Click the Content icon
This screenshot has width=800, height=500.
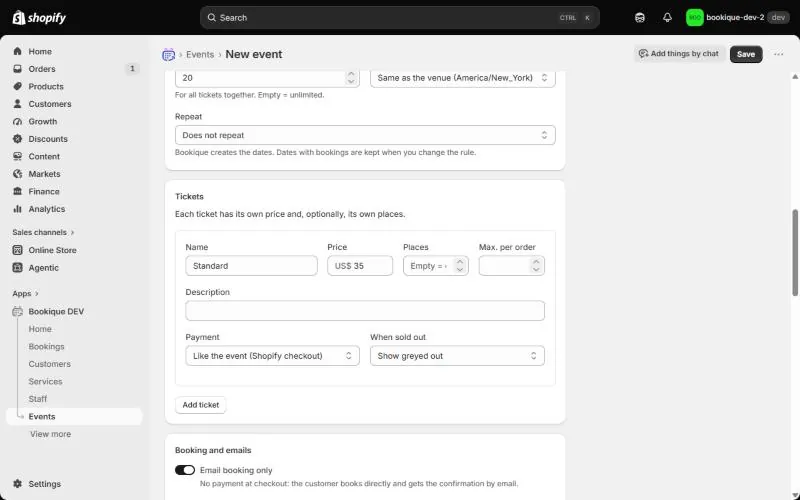[17, 157]
